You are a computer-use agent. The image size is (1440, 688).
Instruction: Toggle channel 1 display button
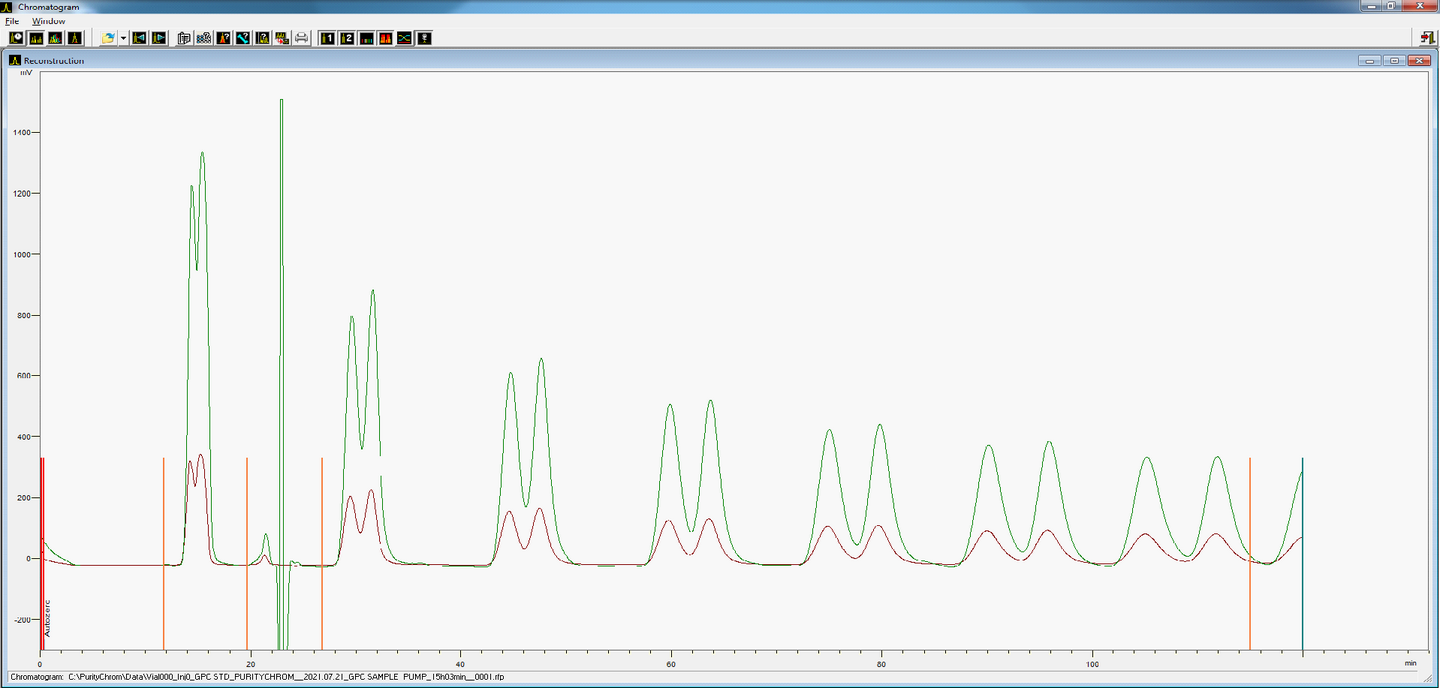click(328, 38)
